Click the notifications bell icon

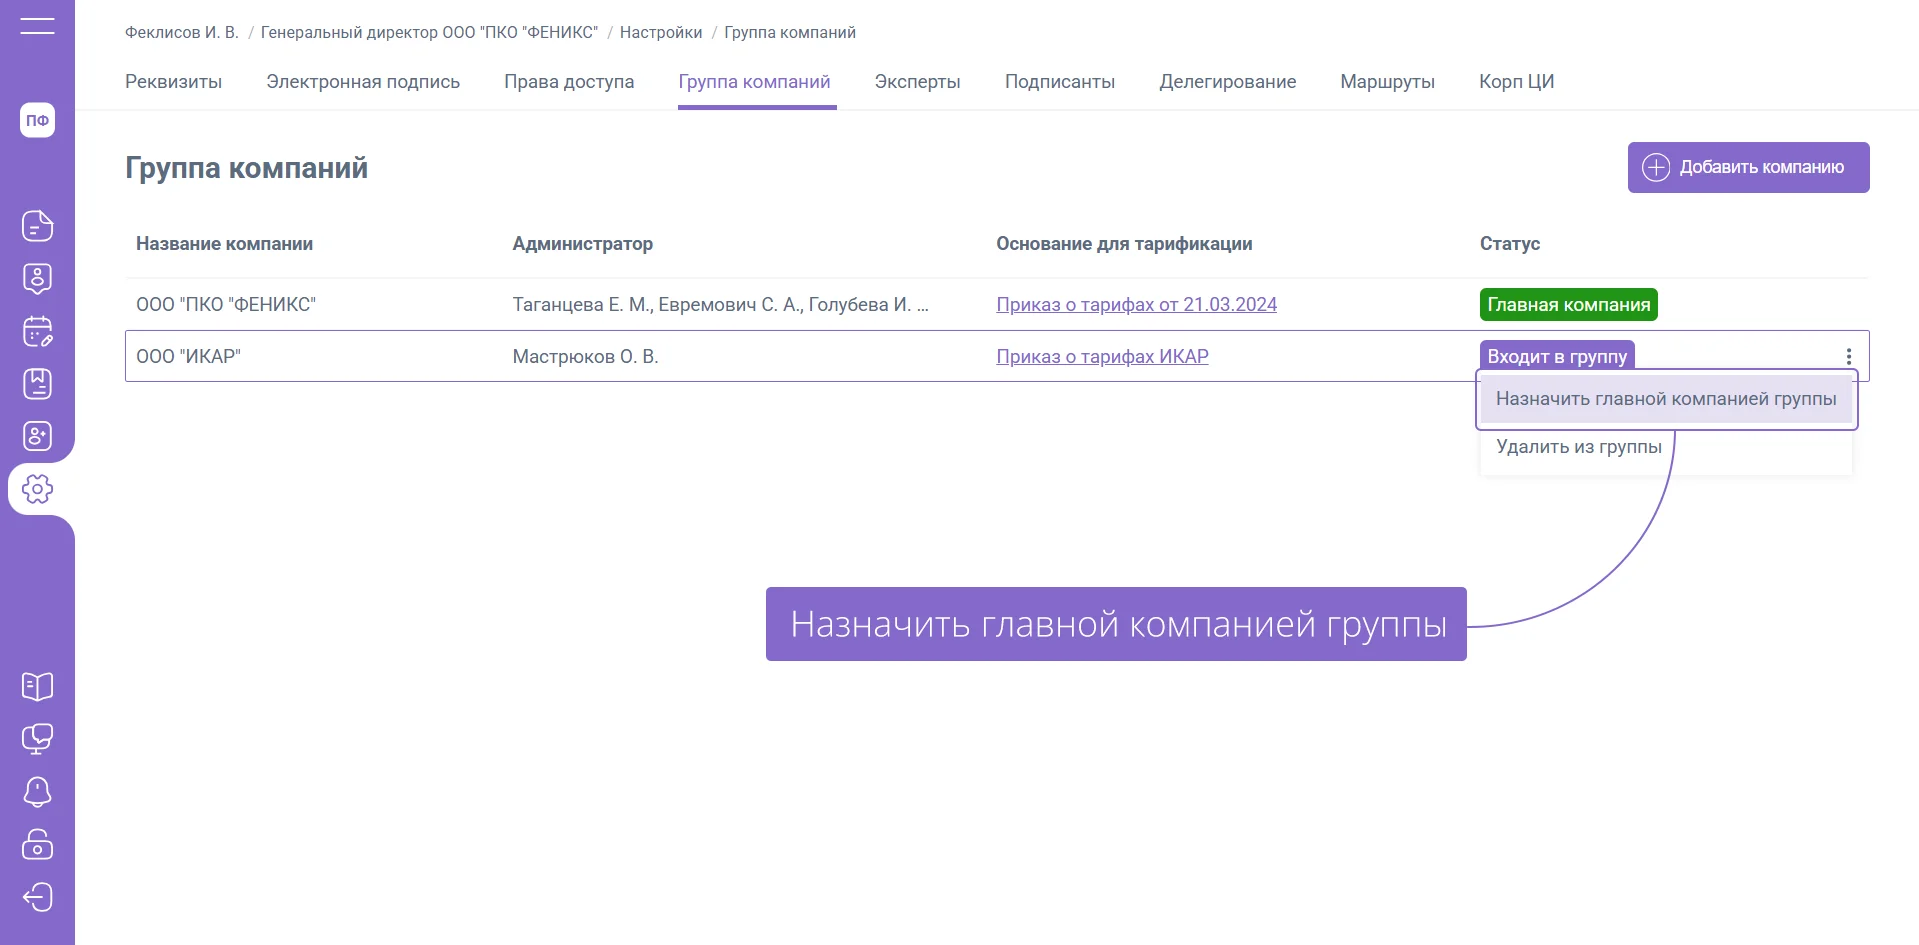point(37,792)
